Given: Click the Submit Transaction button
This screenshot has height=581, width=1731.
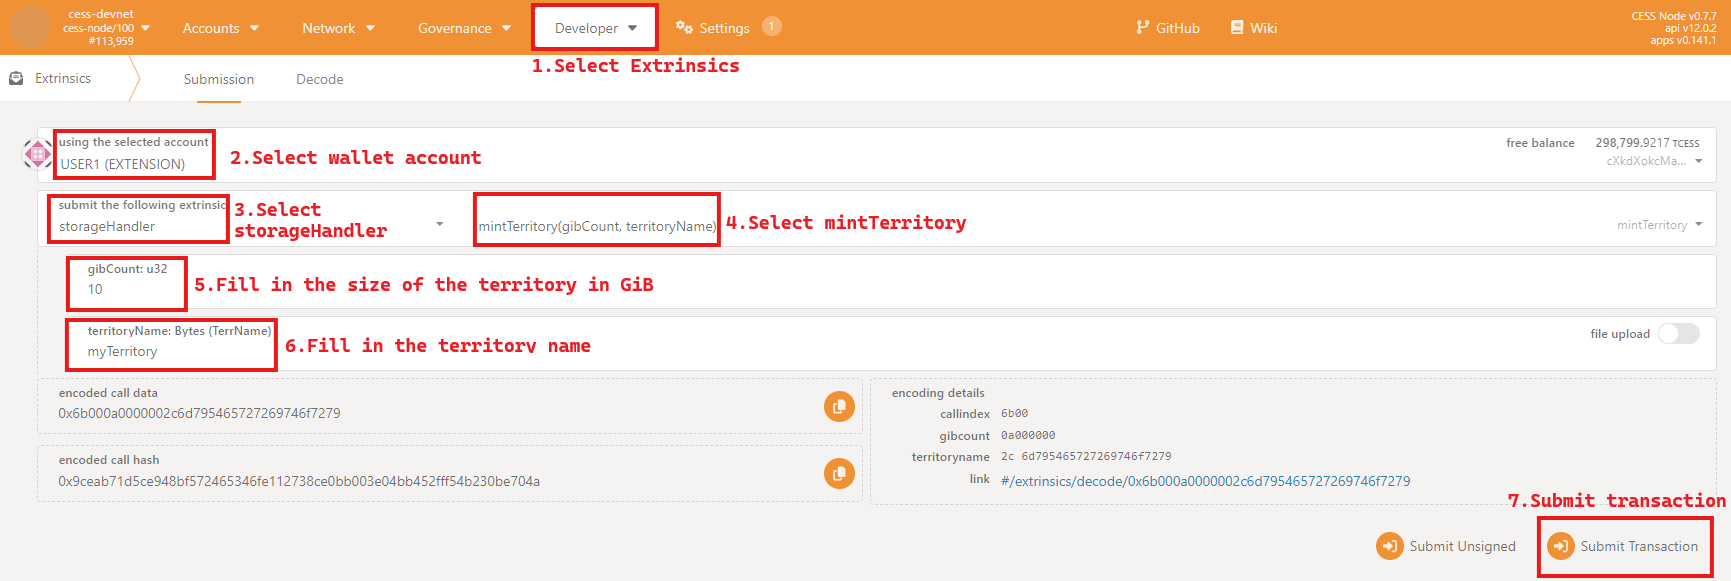Looking at the screenshot, I should (x=1625, y=546).
